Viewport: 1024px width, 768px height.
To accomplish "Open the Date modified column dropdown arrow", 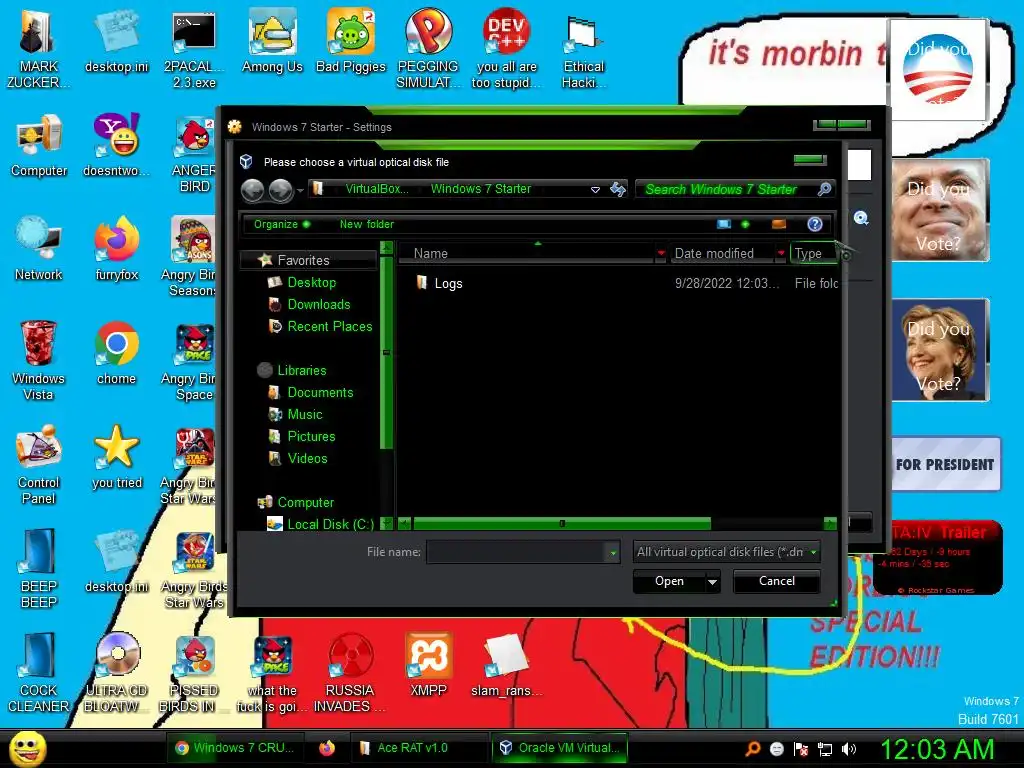I will coord(781,253).
